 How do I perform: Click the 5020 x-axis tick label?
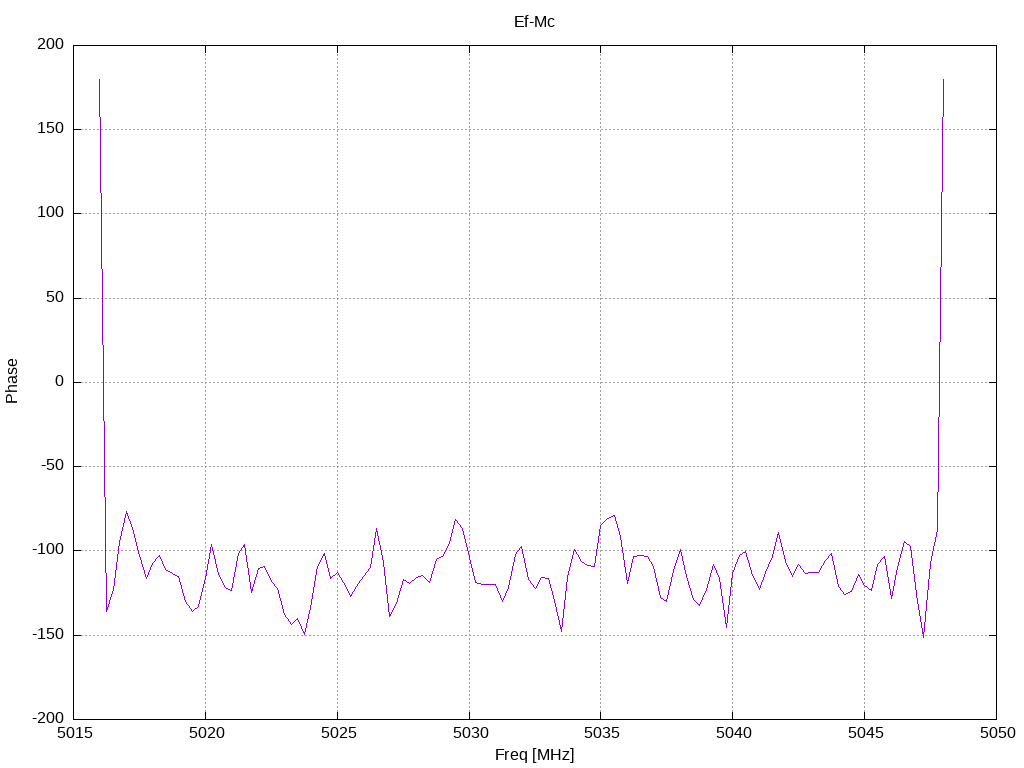(207, 733)
